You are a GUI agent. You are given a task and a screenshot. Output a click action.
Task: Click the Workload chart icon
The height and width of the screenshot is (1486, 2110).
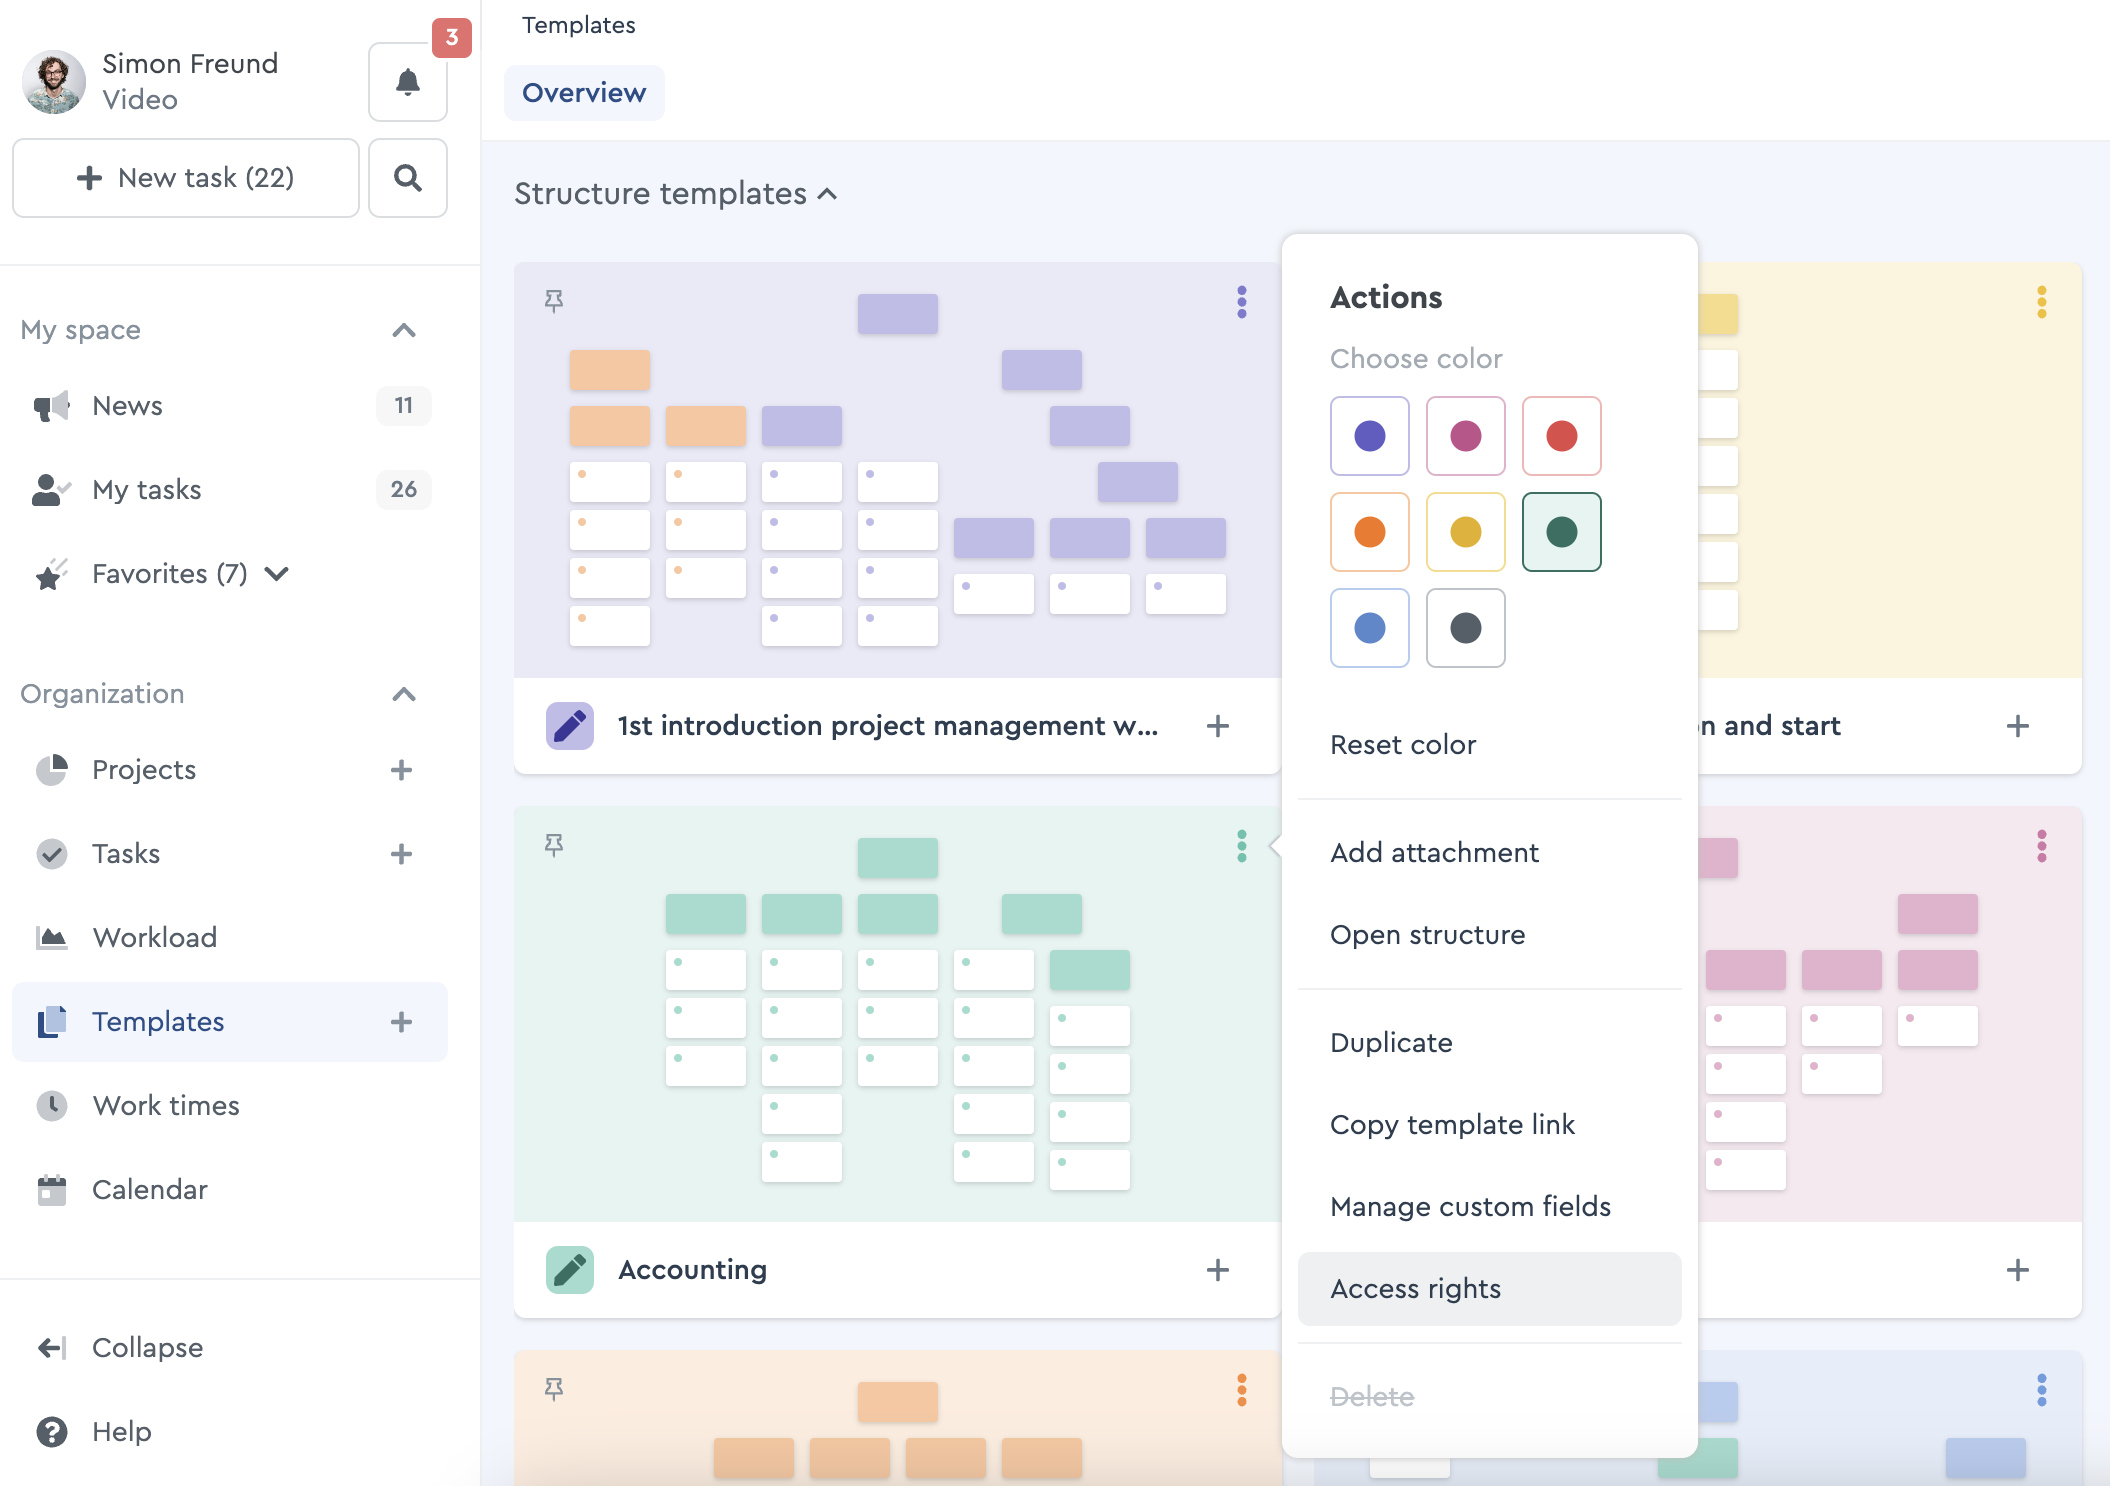pos(51,938)
